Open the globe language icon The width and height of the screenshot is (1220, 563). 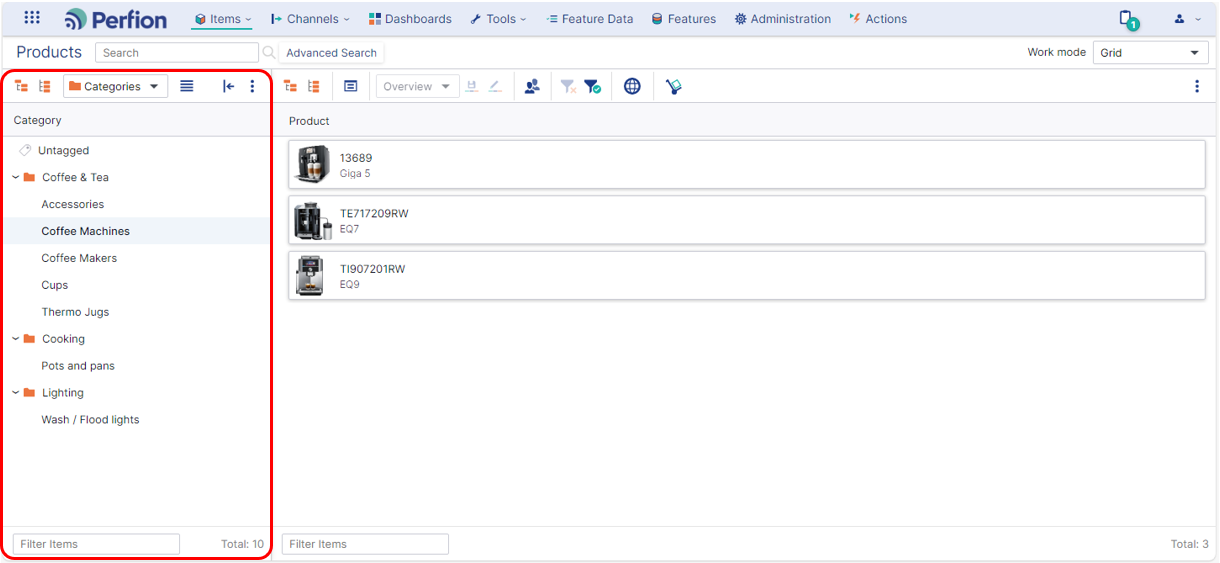[x=632, y=86]
